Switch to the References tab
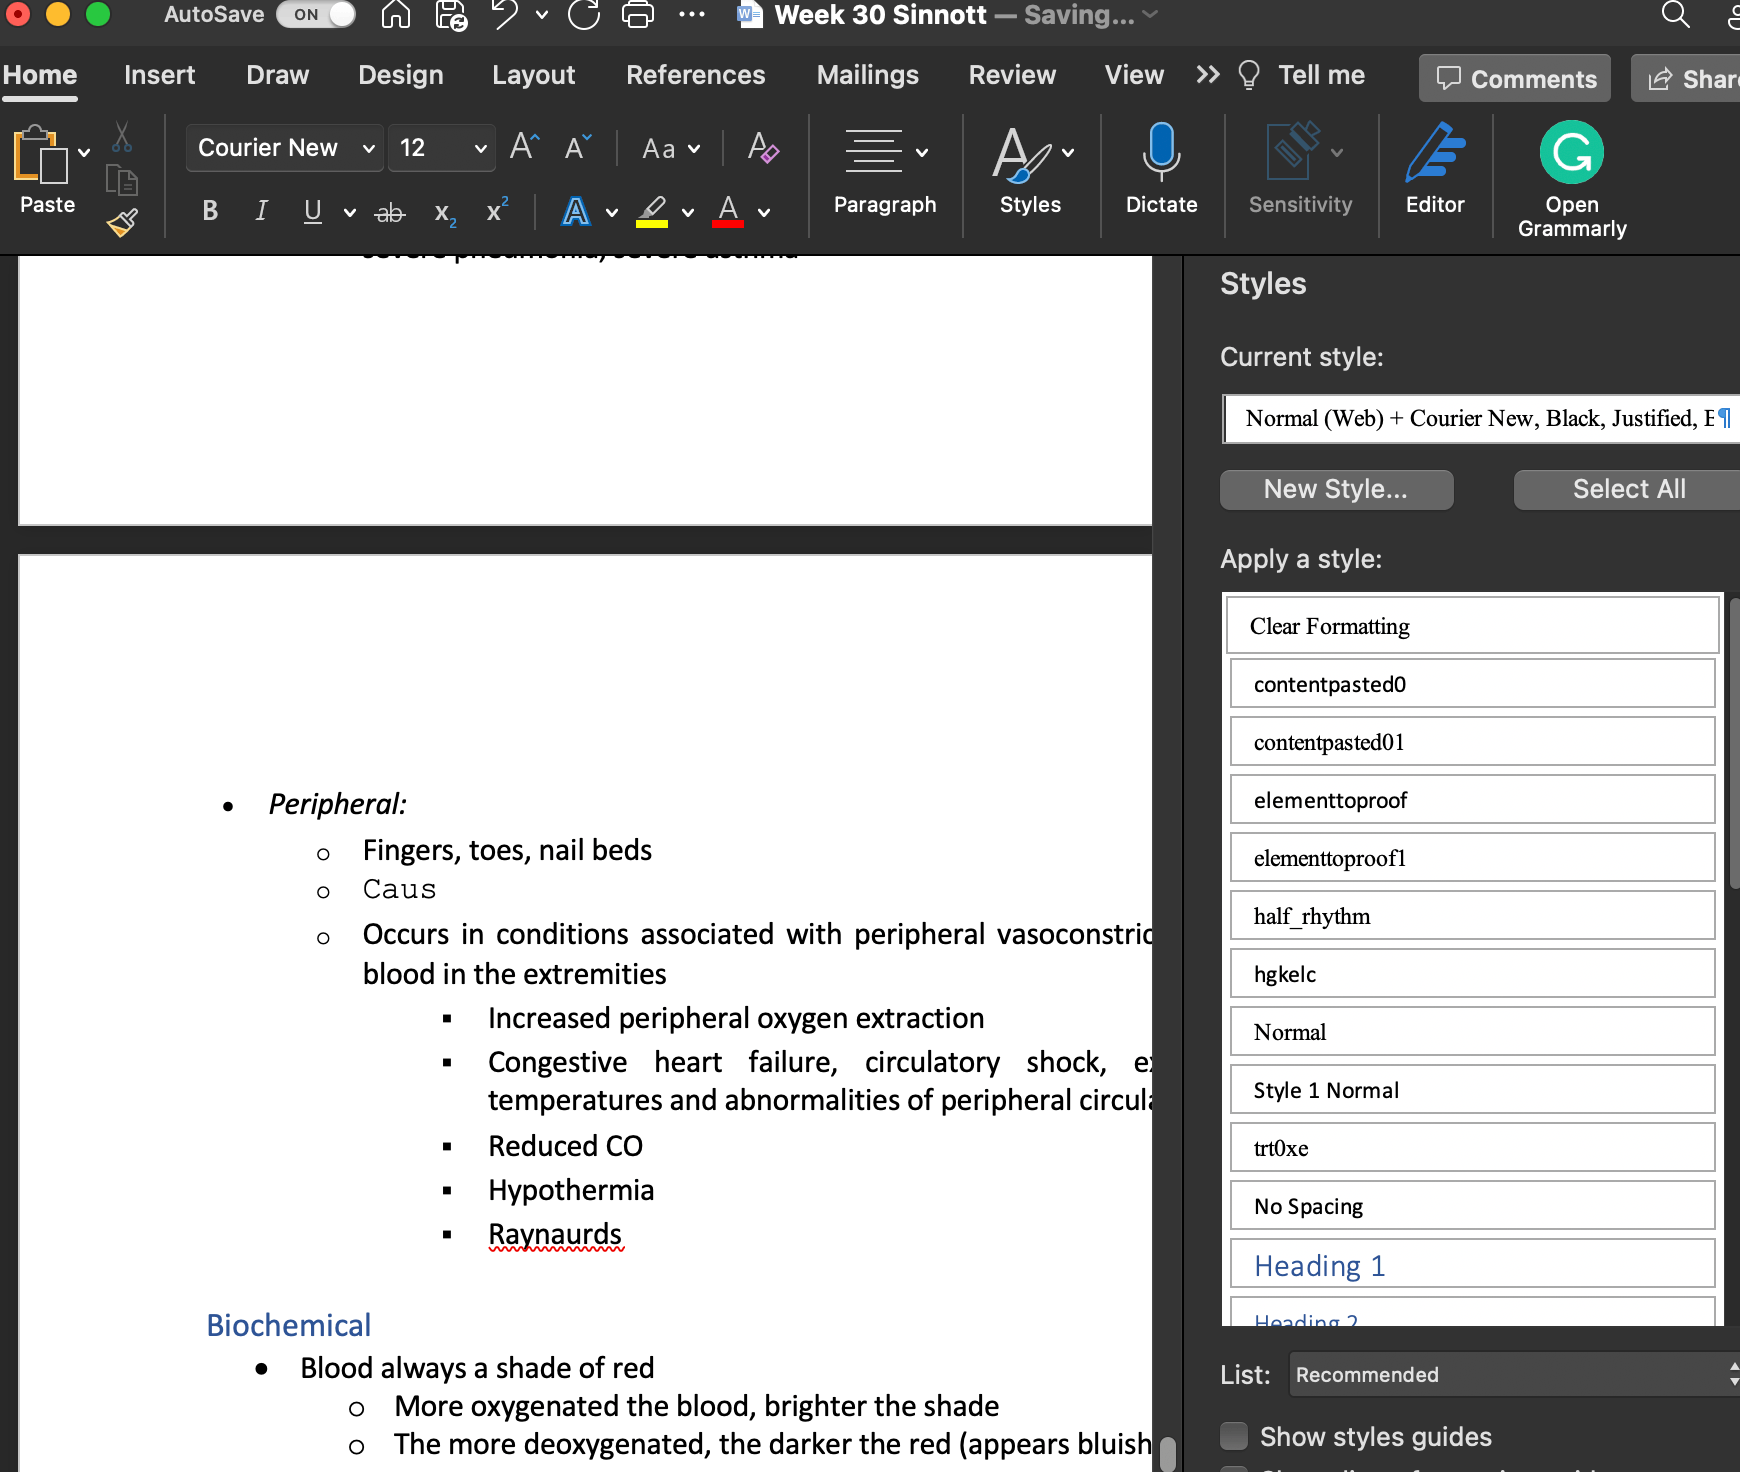 click(x=695, y=75)
